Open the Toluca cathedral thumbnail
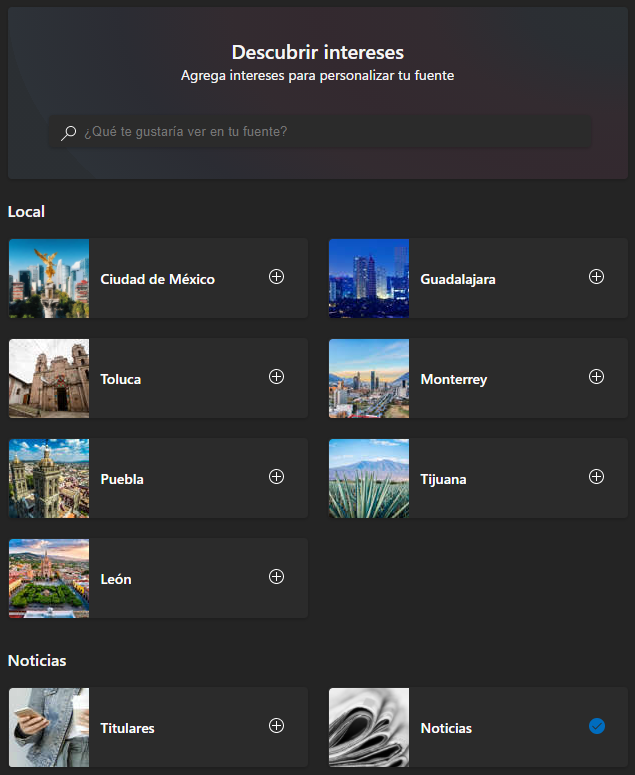This screenshot has height=775, width=635. pyautogui.click(x=49, y=378)
